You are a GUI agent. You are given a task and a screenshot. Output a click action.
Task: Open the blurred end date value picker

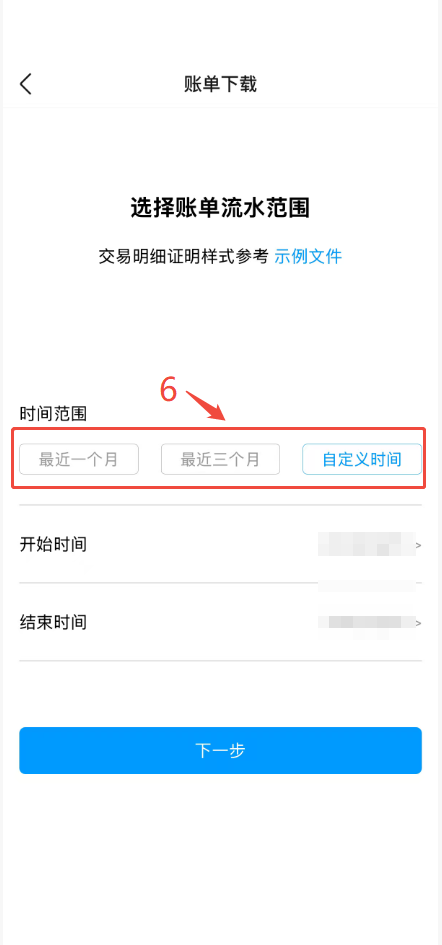(367, 623)
